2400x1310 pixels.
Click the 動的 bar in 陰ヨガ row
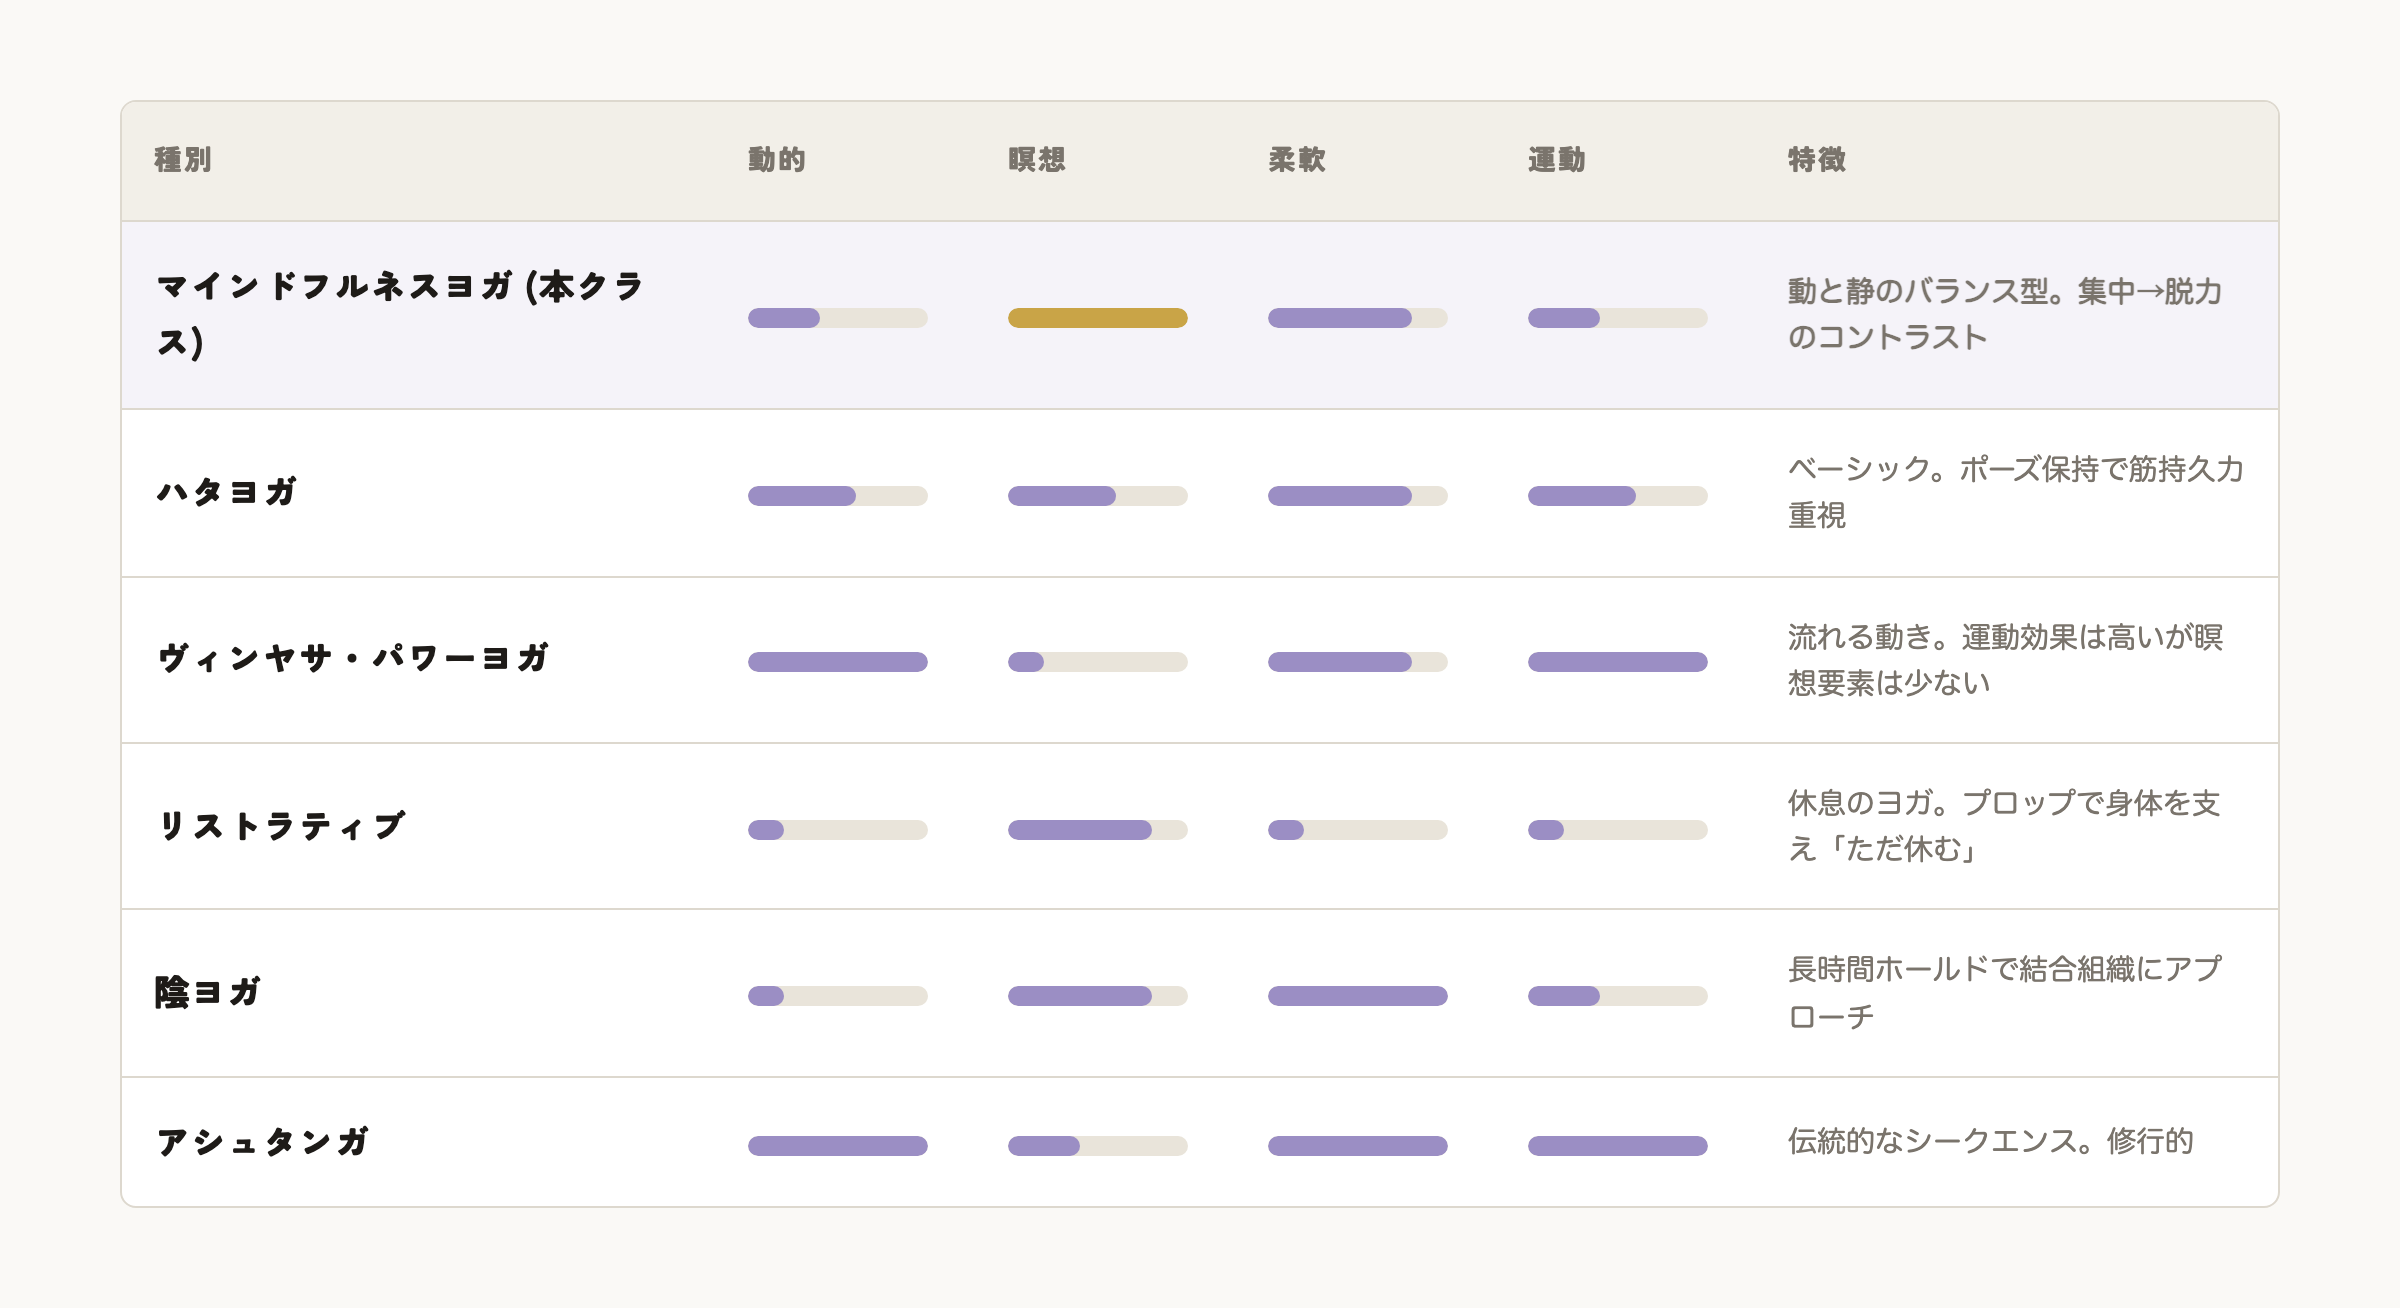[838, 996]
